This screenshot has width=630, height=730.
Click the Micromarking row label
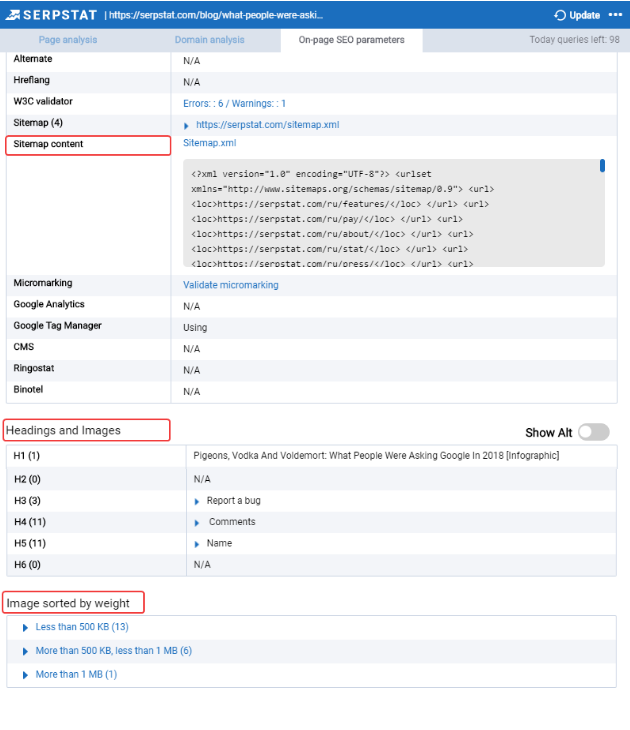point(43,283)
